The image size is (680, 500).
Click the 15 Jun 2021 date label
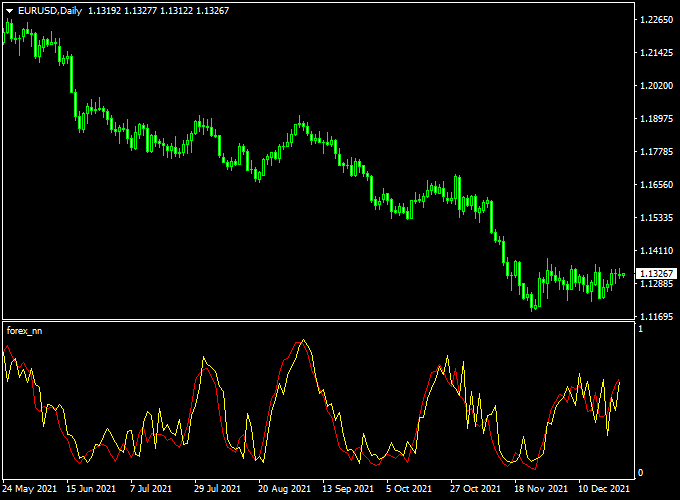(x=91, y=489)
